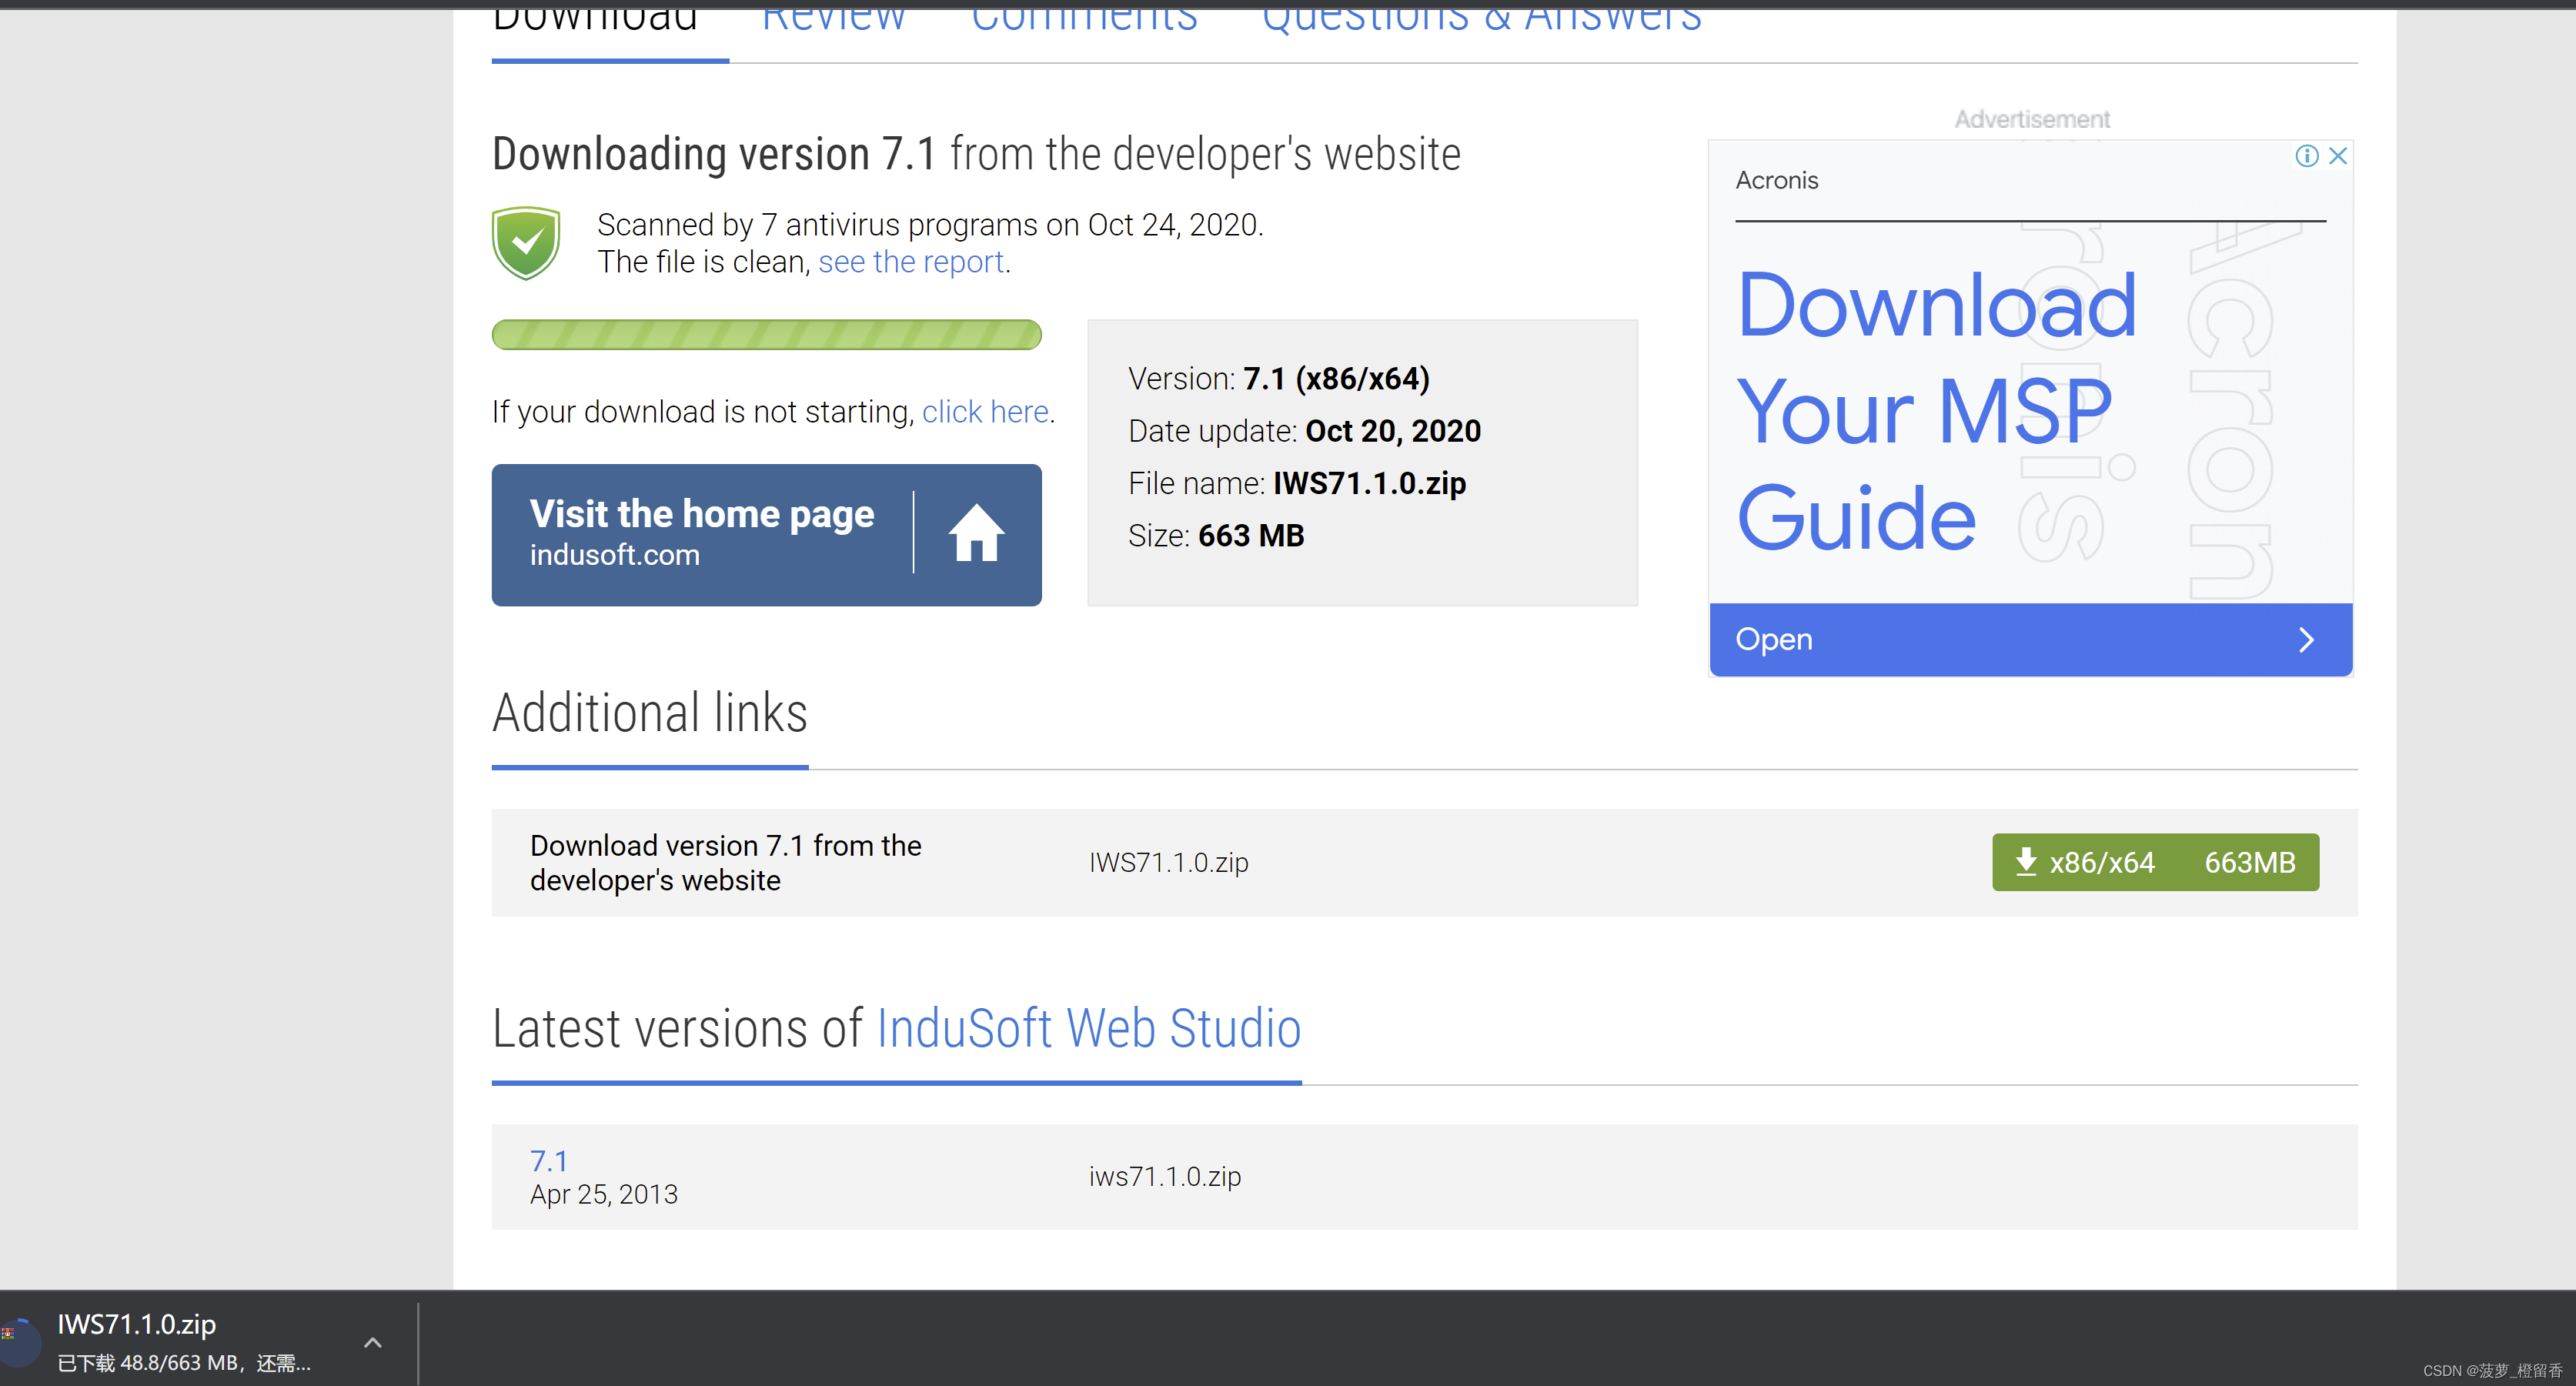Screen dimensions: 2576x1386
Task: Expand the download item options chevron
Action: pos(372,1342)
